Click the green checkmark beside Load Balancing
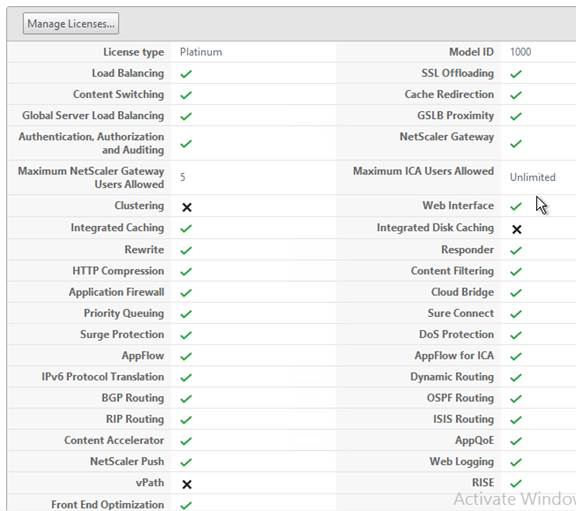The height and width of the screenshot is (511, 576). [x=186, y=74]
